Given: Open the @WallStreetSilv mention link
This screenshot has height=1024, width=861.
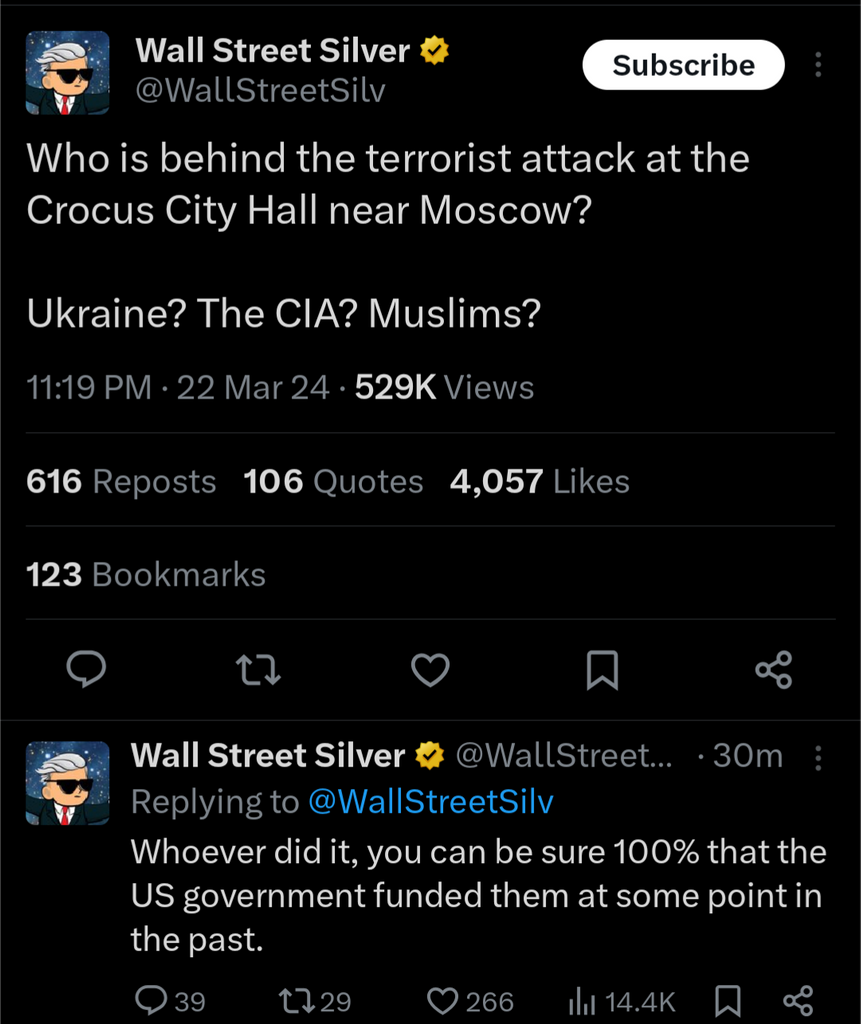Looking at the screenshot, I should point(430,801).
